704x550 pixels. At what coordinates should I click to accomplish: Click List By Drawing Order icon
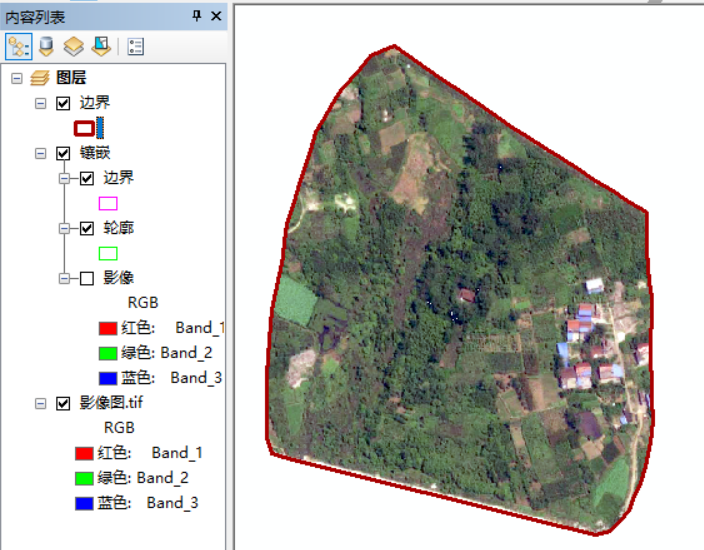coord(18,46)
